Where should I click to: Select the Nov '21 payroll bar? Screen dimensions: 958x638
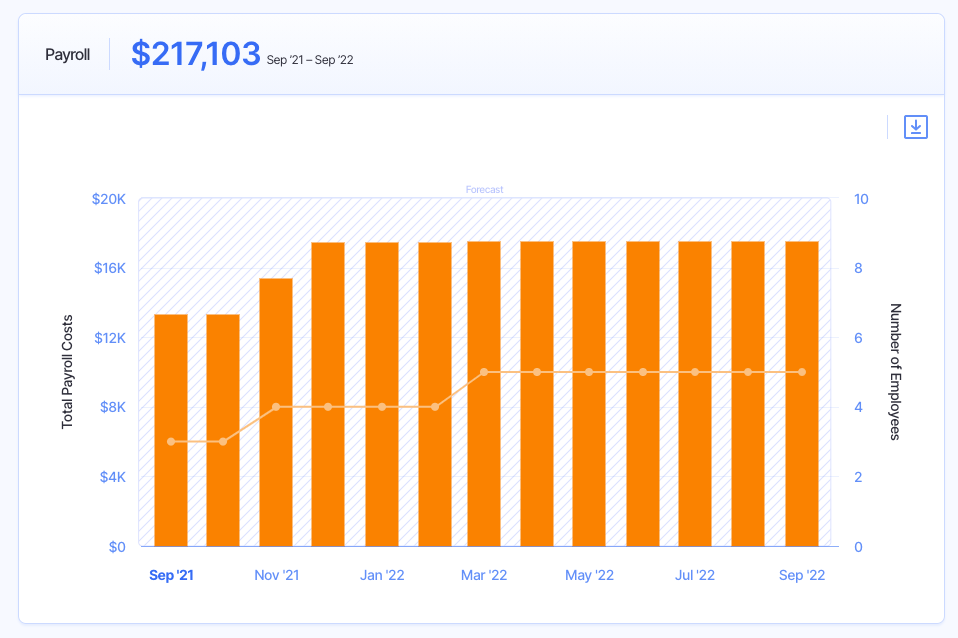coord(276,412)
